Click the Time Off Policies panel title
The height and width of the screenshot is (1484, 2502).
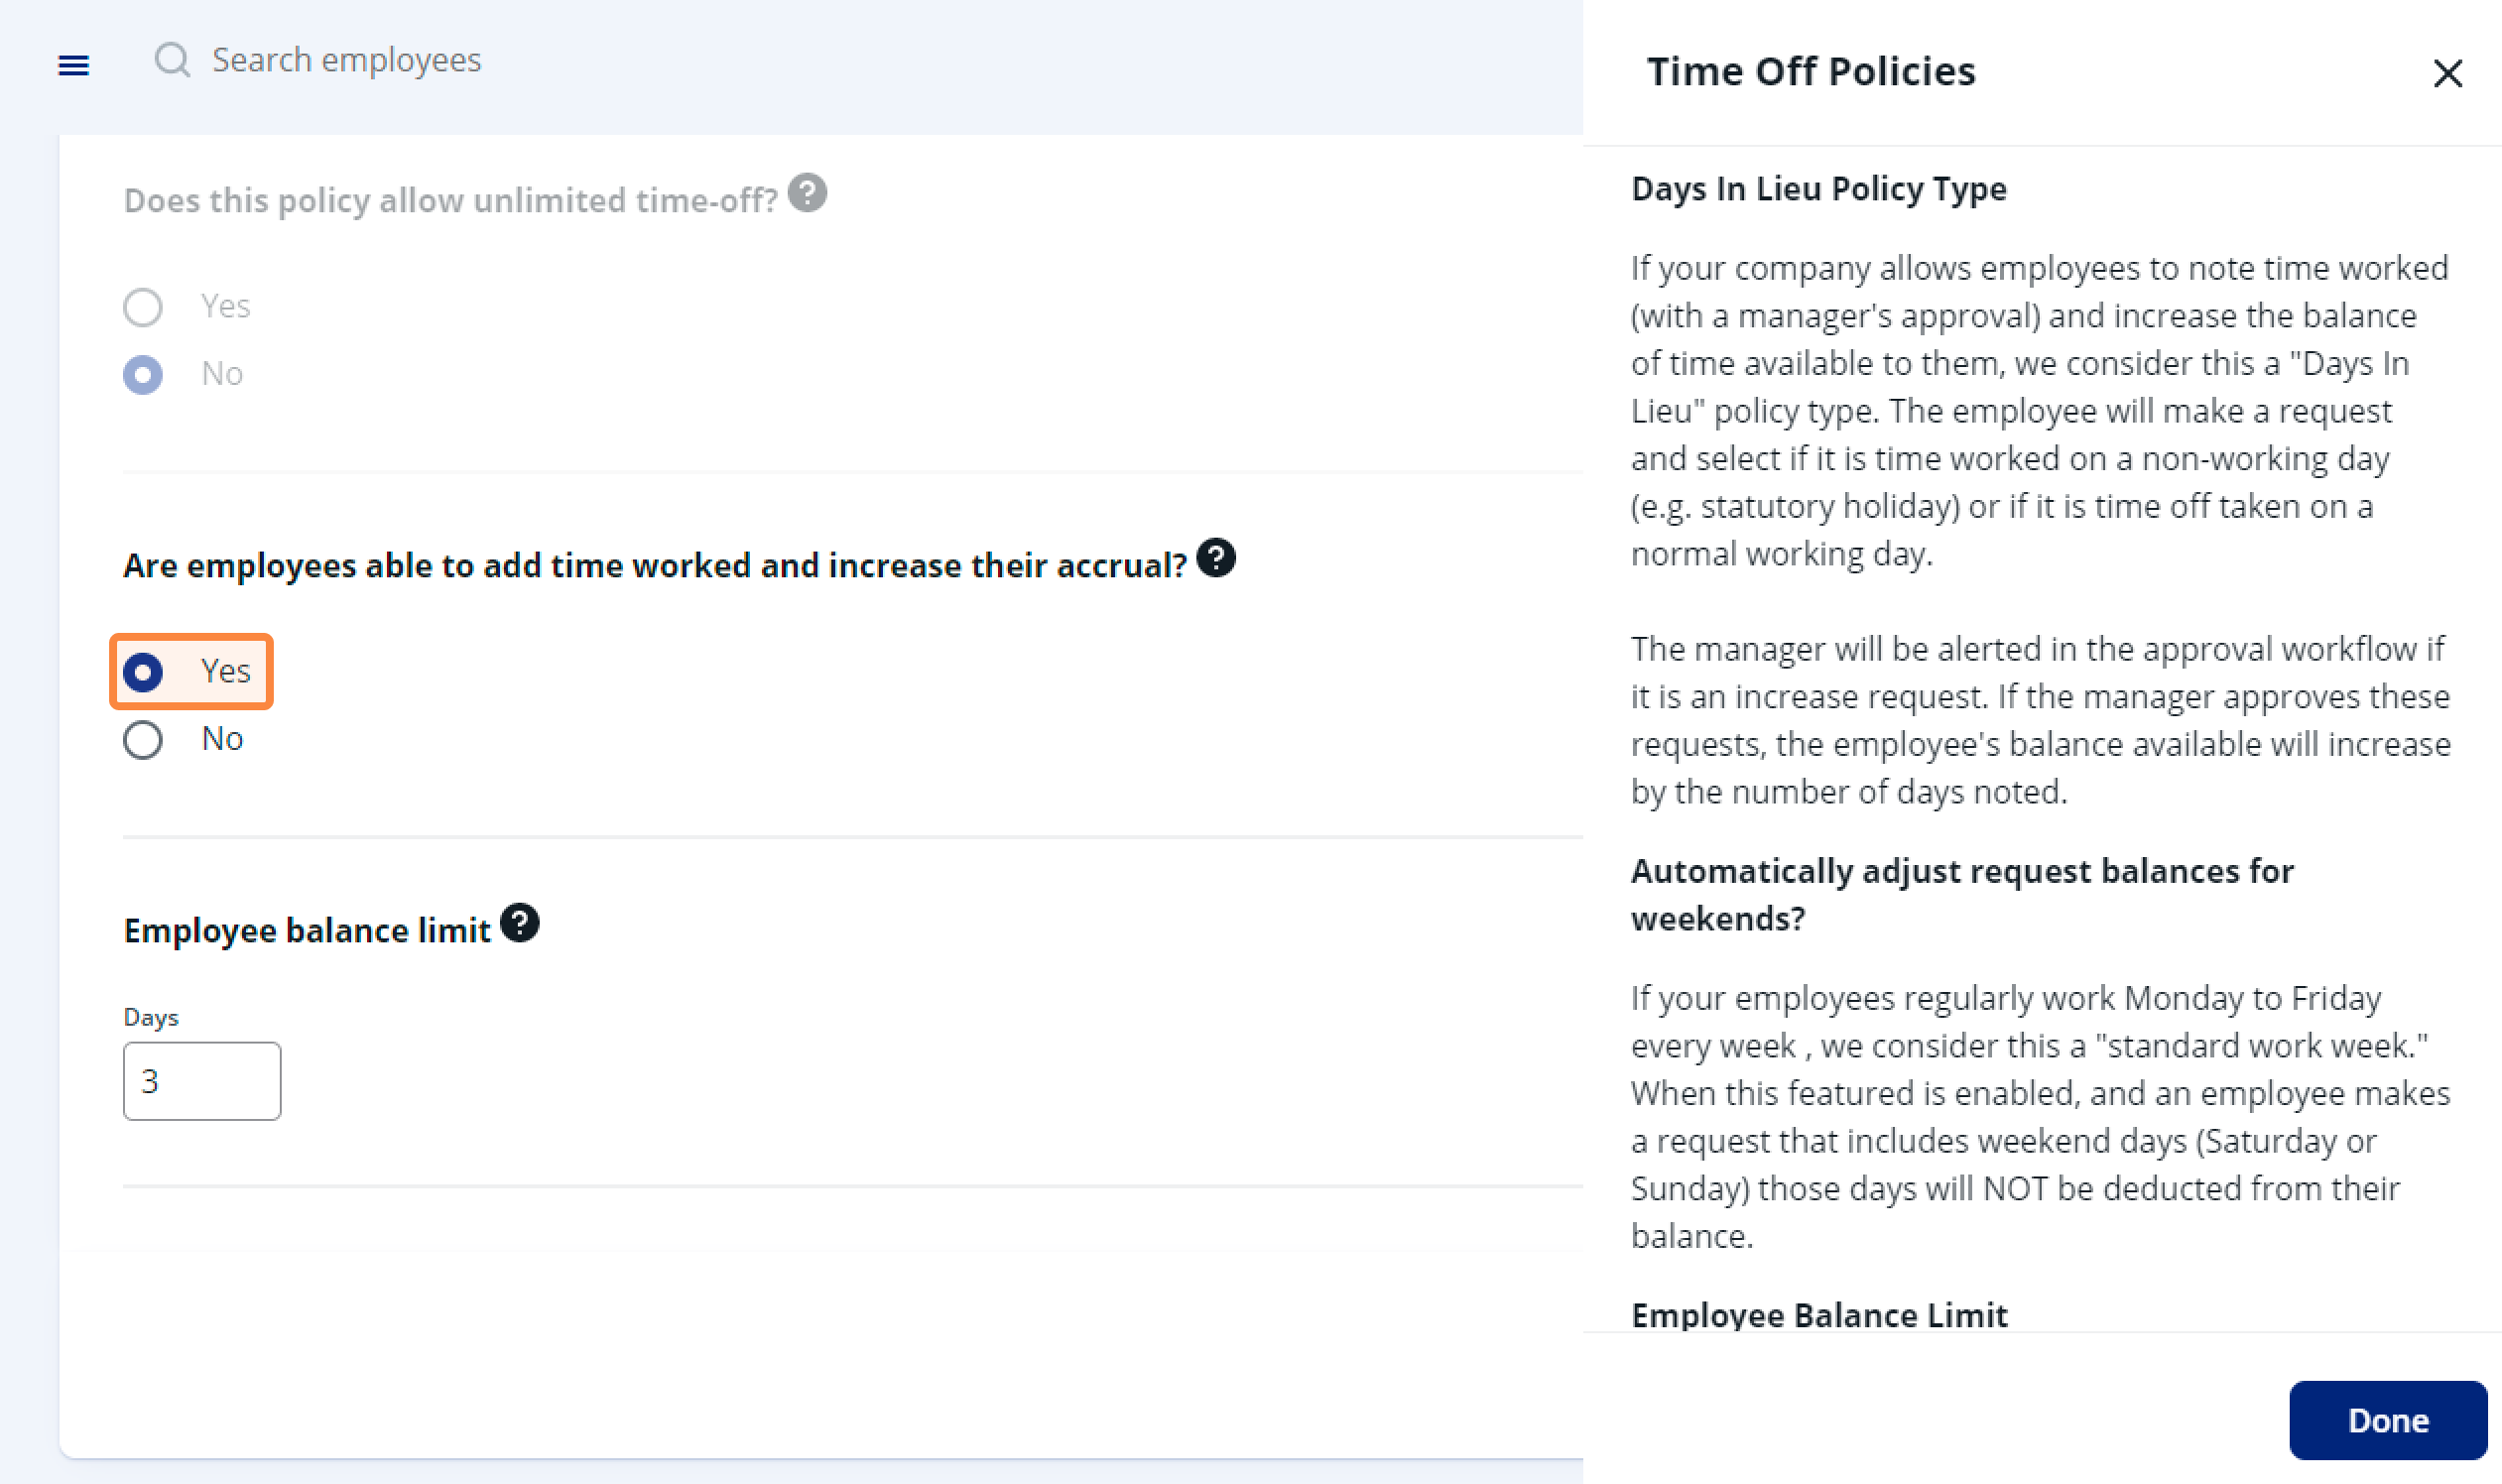point(1811,71)
